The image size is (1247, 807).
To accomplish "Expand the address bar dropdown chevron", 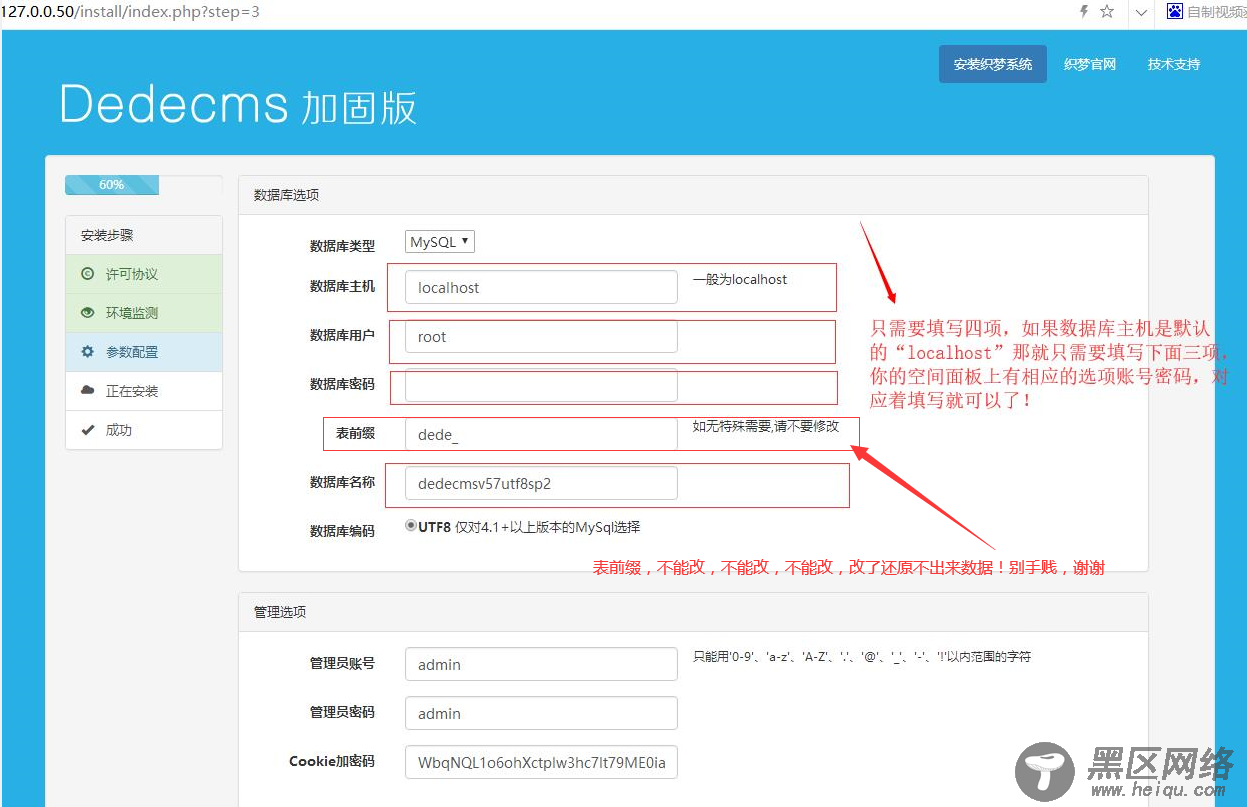I will coord(1141,12).
